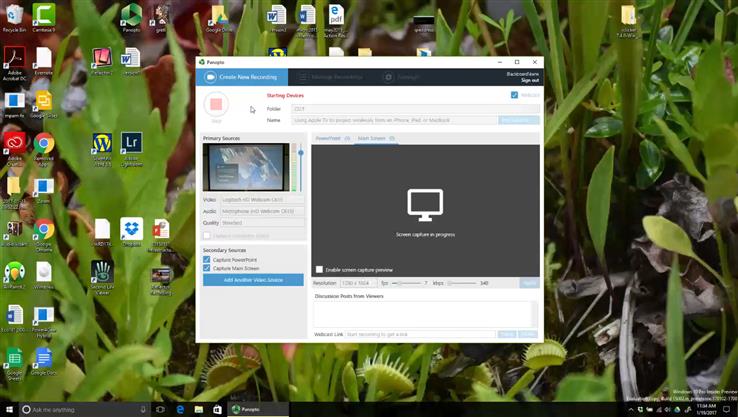Image resolution: width=738 pixels, height=417 pixels.
Task: Open the Create New Recording tab
Action: tap(242, 77)
